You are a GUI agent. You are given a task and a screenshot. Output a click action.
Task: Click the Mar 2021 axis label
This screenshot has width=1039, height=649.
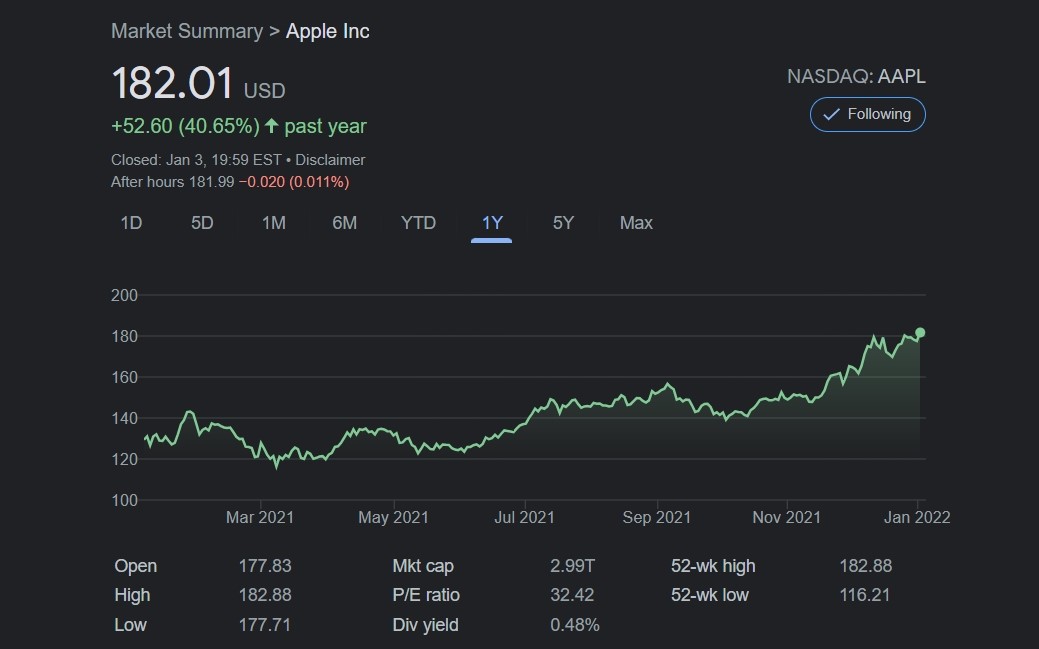click(x=260, y=517)
